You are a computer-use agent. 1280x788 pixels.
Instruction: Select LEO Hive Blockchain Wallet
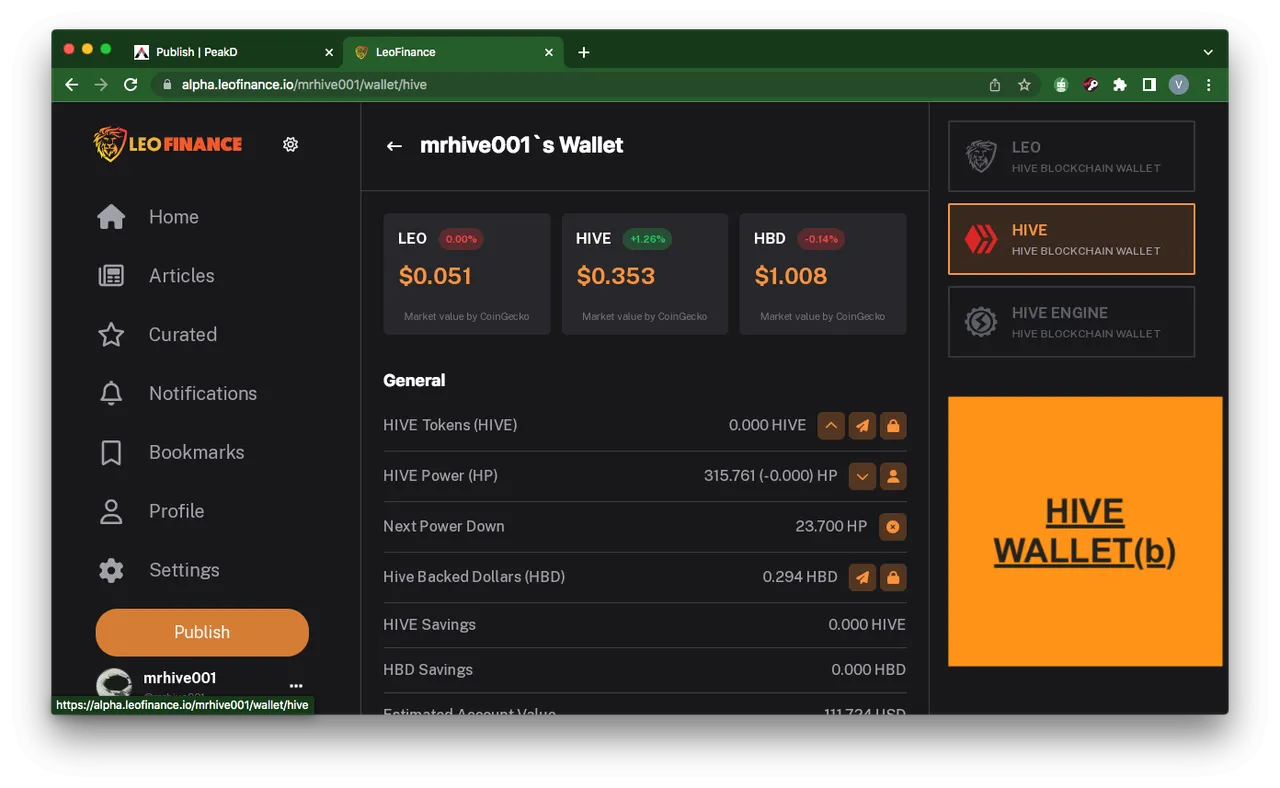tap(1071, 156)
